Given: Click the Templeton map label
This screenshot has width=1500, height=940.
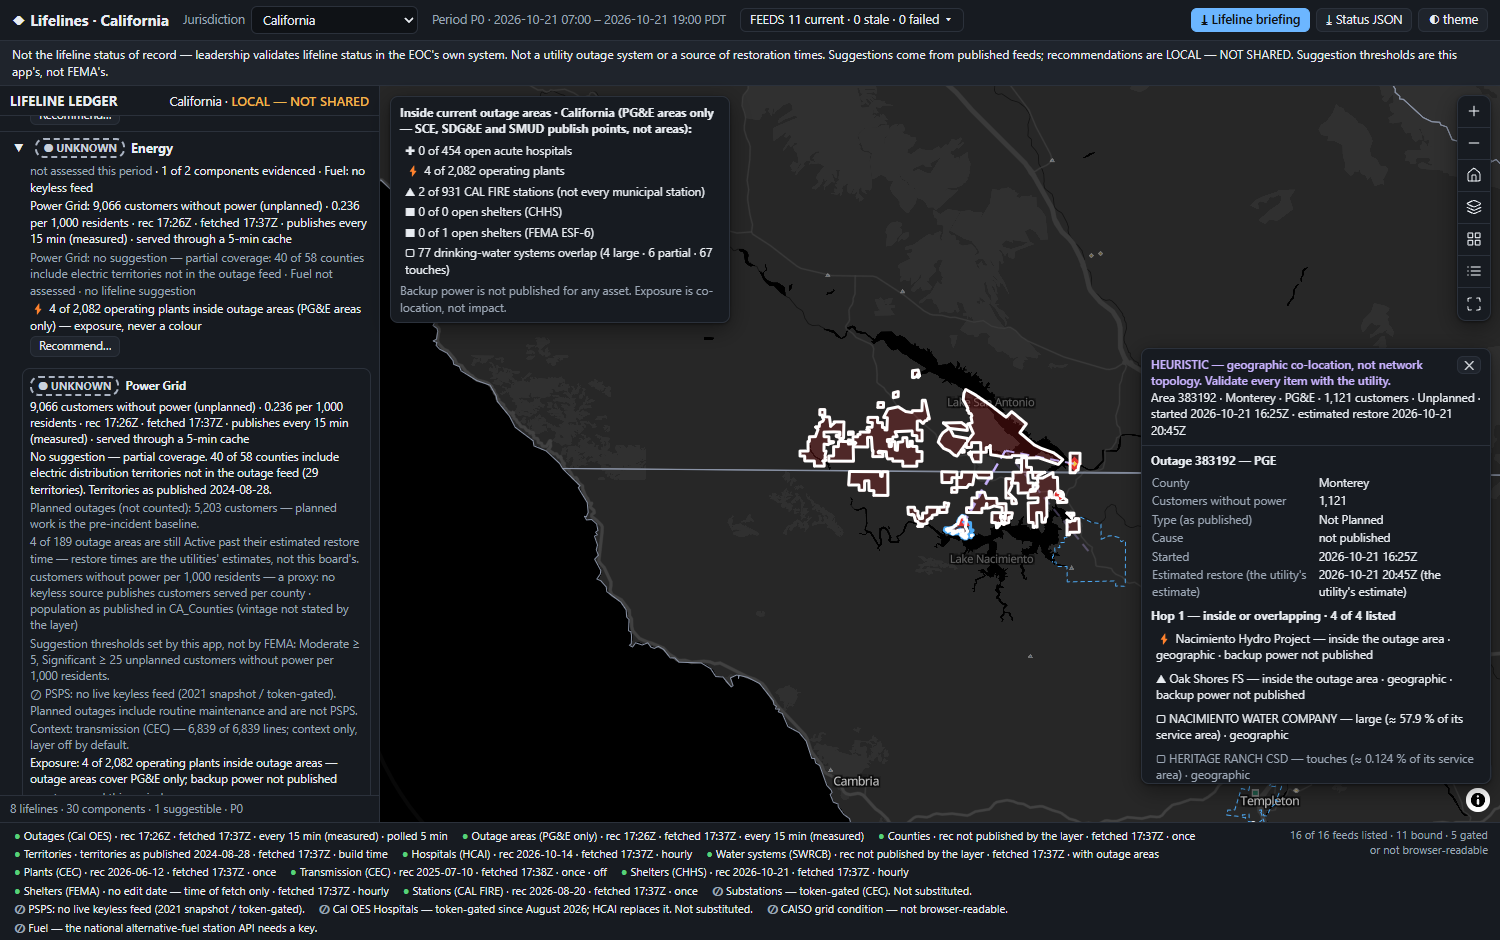Looking at the screenshot, I should point(1270,801).
